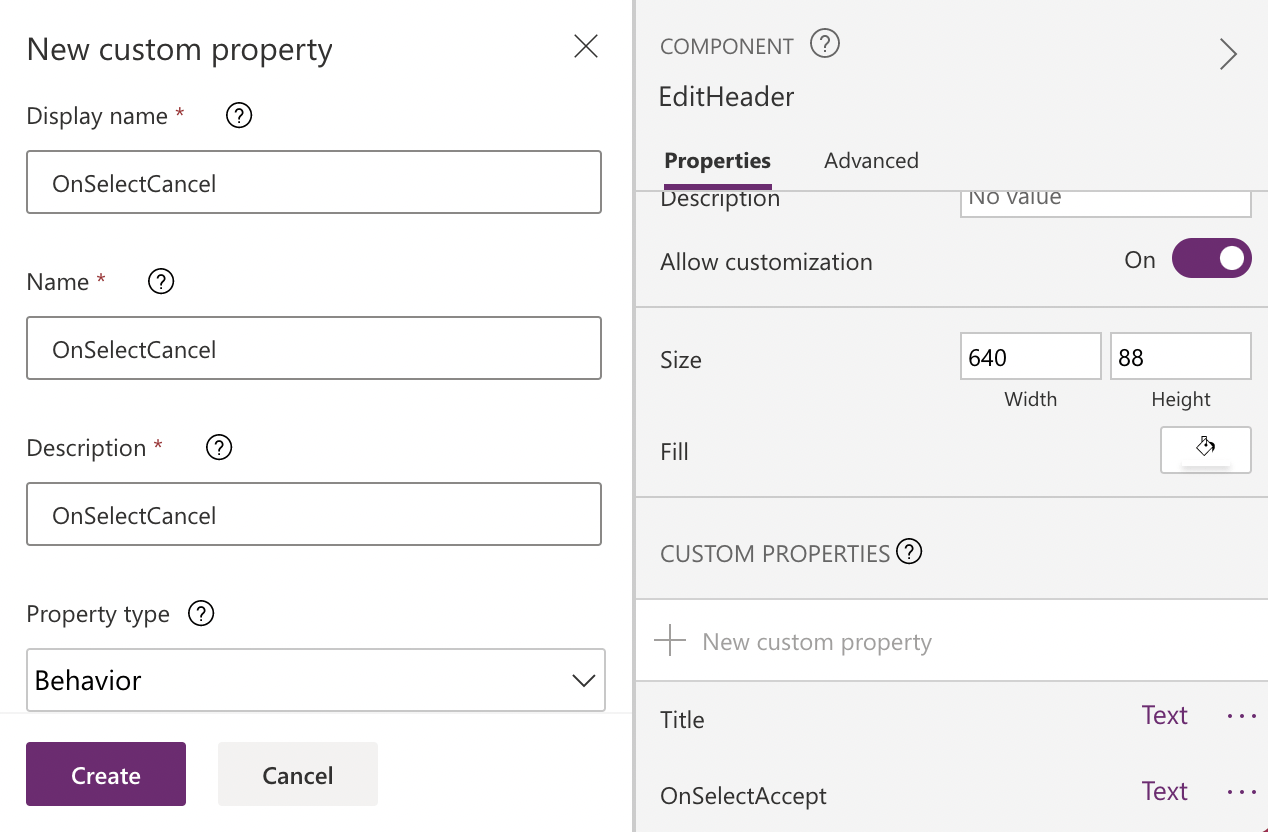1268x832 pixels.
Task: Collapse the component pane with chevron
Action: click(x=1228, y=54)
